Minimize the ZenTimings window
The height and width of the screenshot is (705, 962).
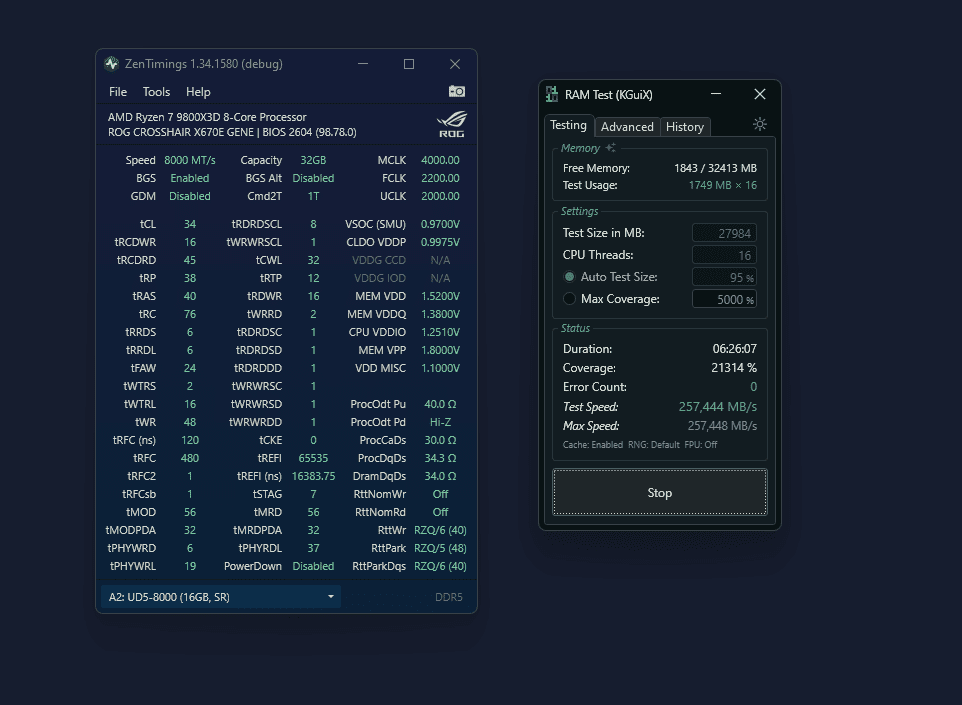point(363,64)
